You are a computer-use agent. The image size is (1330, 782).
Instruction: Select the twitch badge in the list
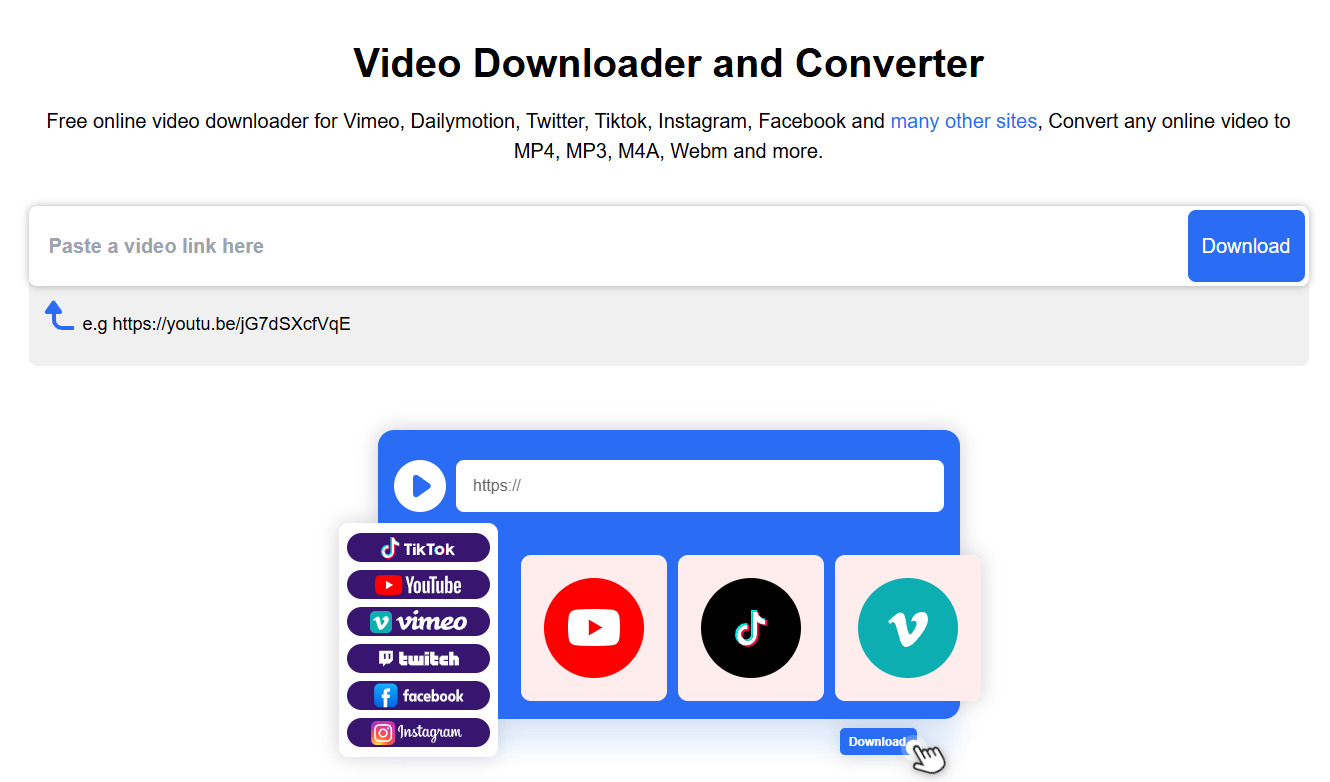(x=418, y=659)
